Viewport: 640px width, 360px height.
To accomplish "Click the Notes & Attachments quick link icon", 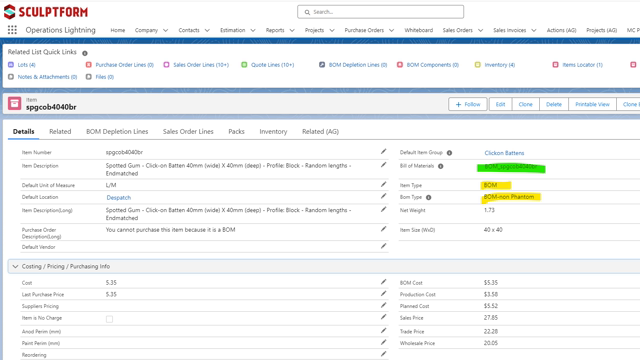I will (11, 77).
